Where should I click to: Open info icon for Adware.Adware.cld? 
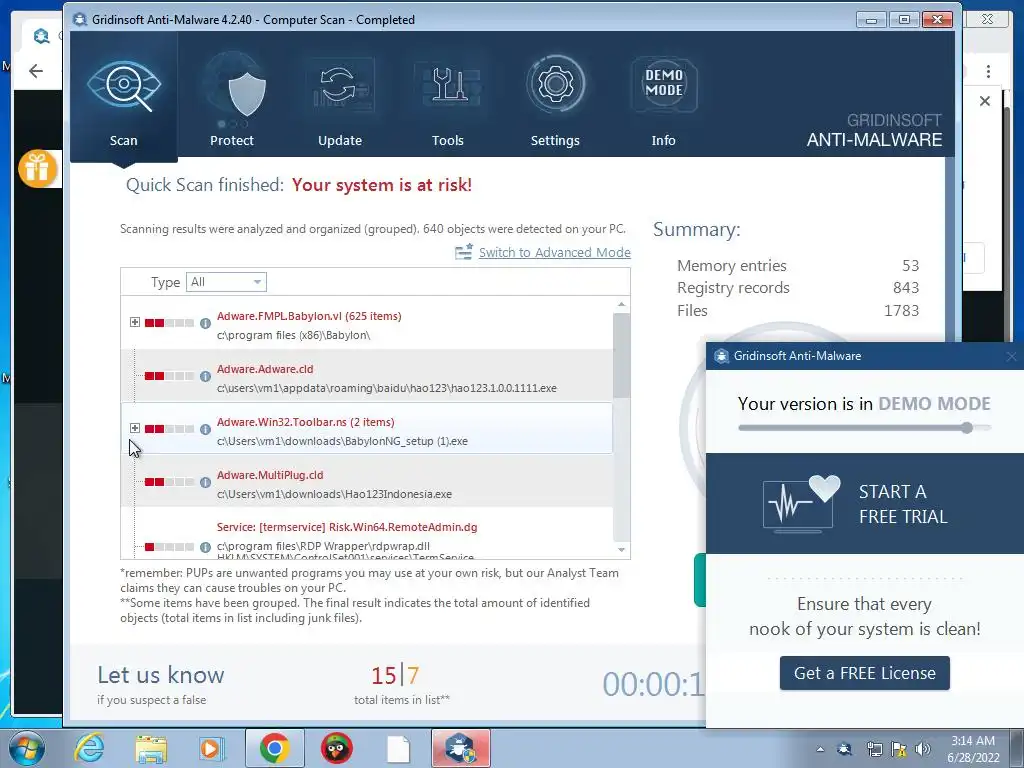point(205,376)
